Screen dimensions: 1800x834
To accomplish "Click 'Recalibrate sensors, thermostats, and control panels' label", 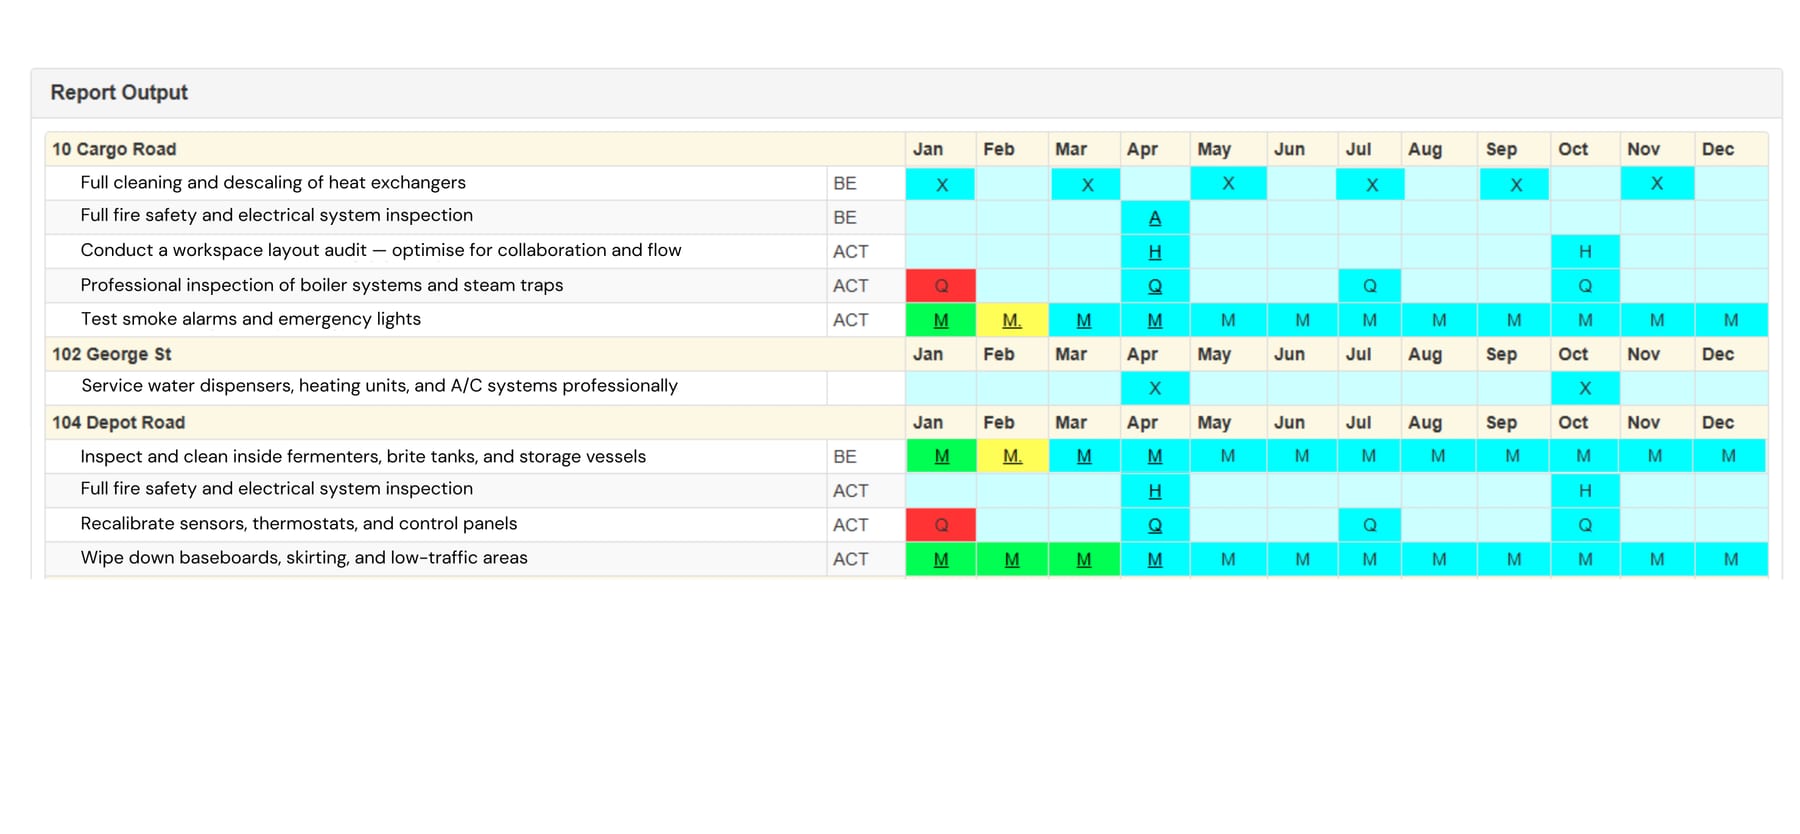I will [x=299, y=523].
